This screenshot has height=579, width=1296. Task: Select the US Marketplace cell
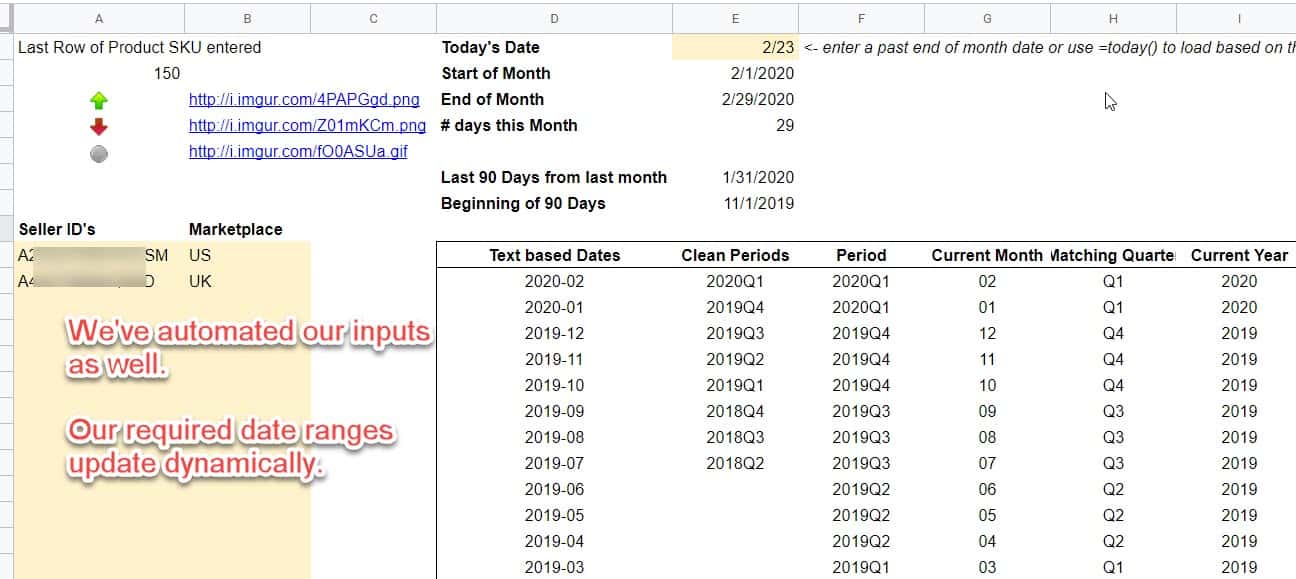point(200,255)
